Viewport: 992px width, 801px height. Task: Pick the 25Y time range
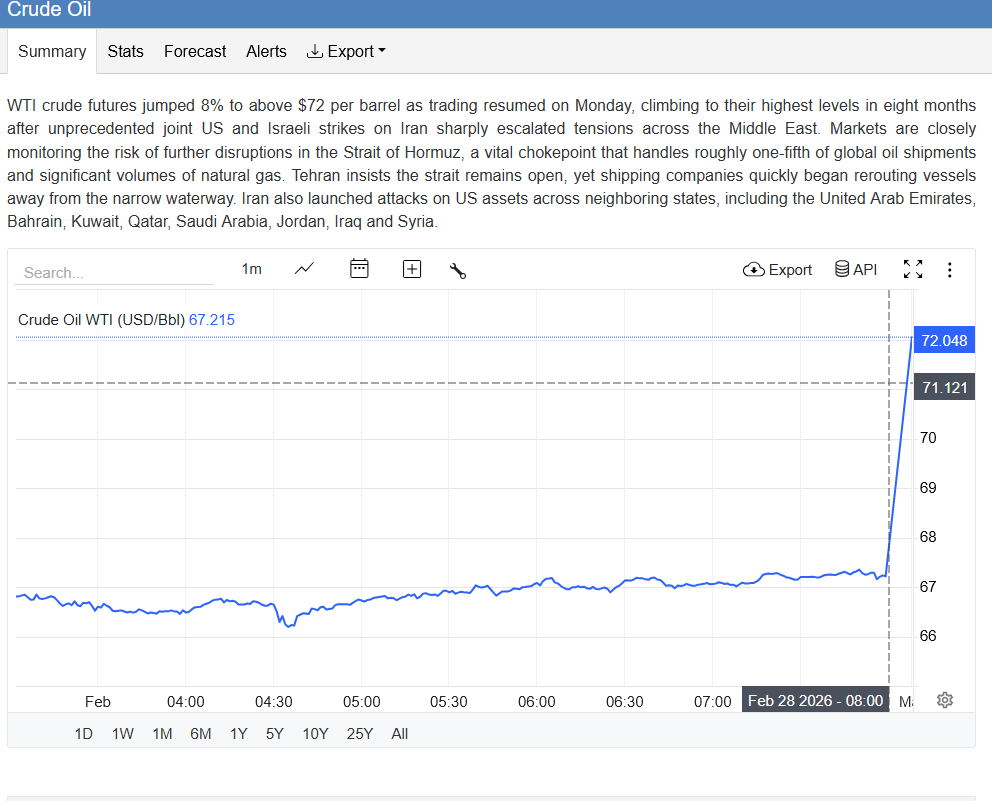[359, 734]
